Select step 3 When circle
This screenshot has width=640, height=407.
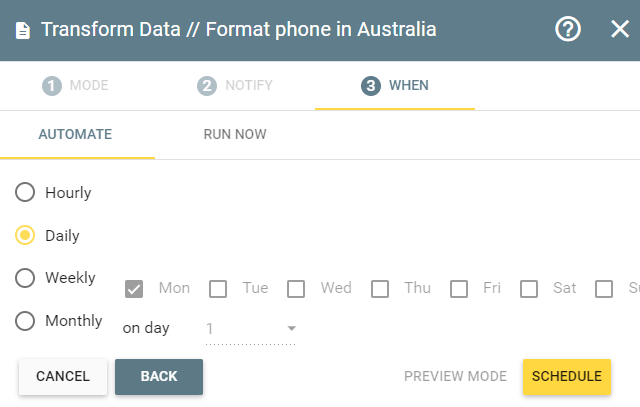(x=371, y=86)
